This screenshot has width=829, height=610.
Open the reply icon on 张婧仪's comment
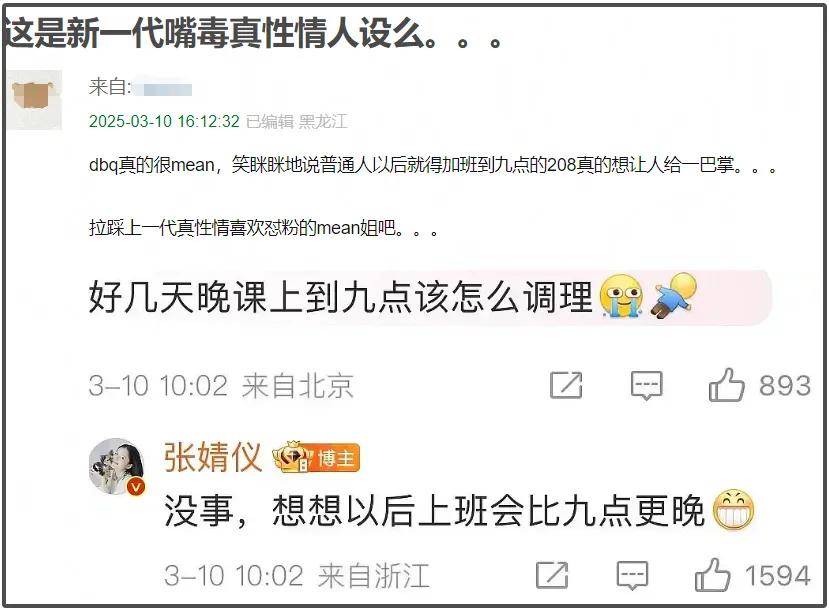[x=632, y=575]
